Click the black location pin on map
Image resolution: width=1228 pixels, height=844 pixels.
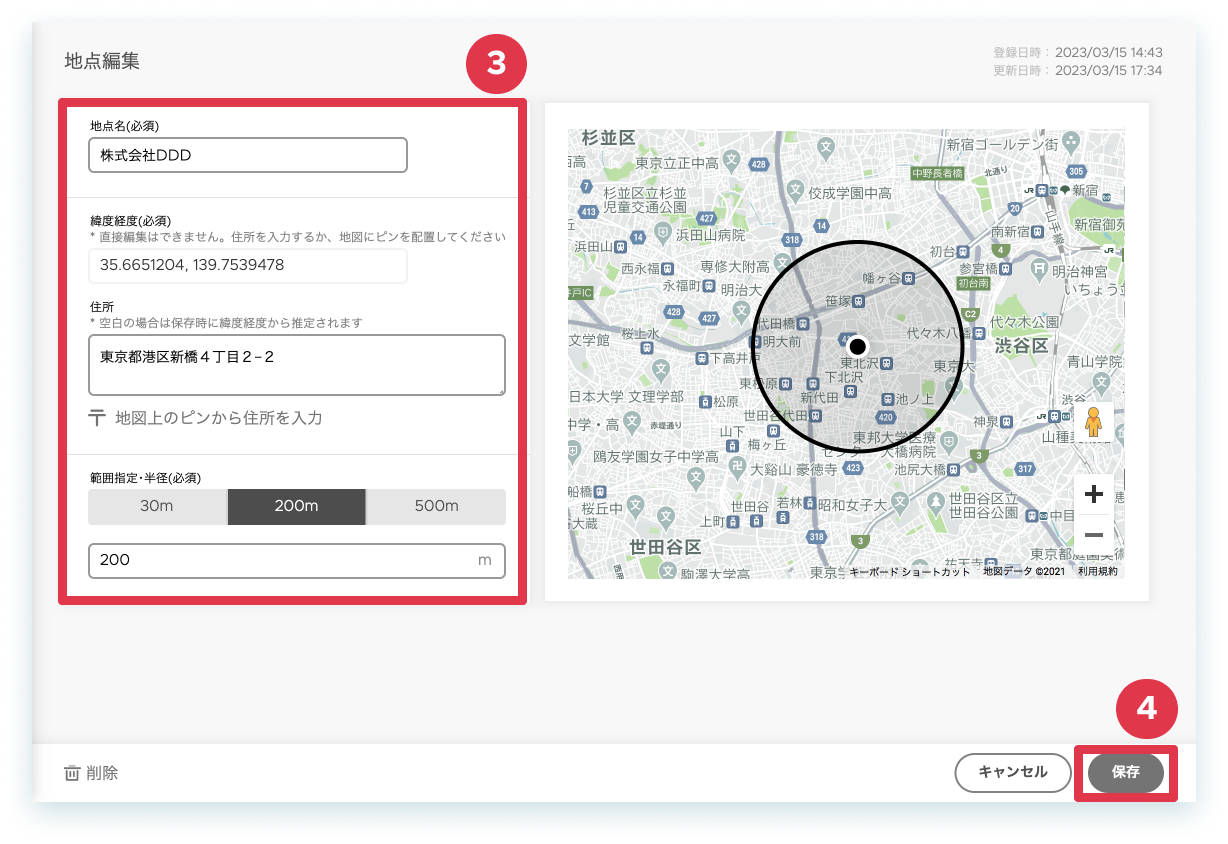point(857,346)
